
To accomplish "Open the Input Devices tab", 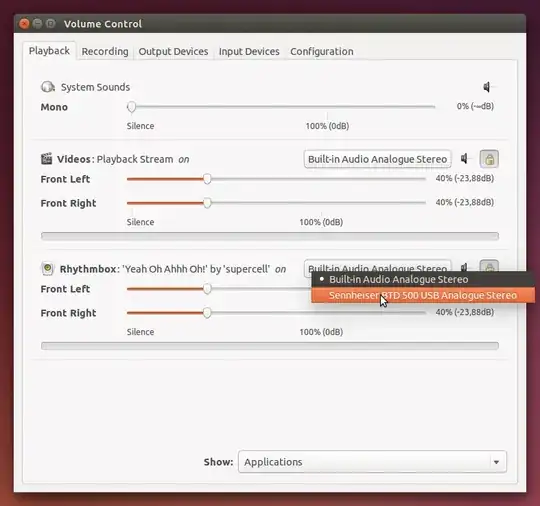I will click(x=249, y=52).
